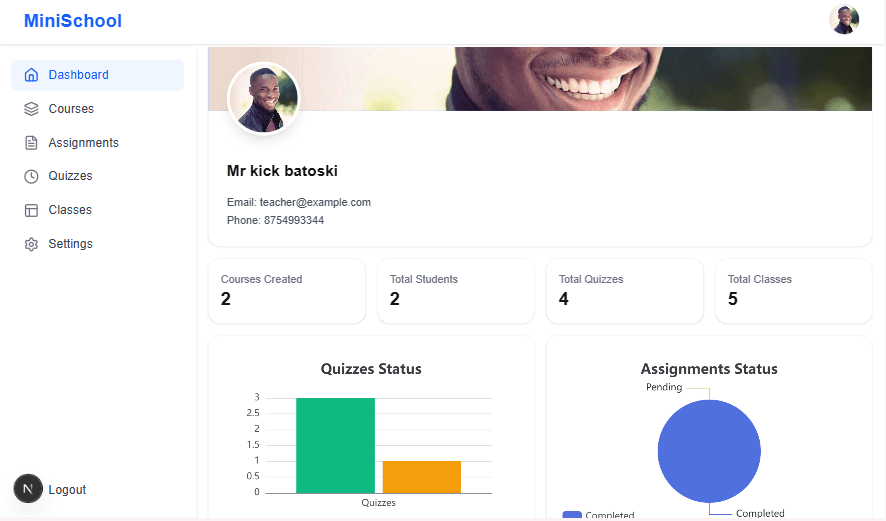Click the MiniSchool logo link
This screenshot has width=886, height=521.
(x=73, y=21)
